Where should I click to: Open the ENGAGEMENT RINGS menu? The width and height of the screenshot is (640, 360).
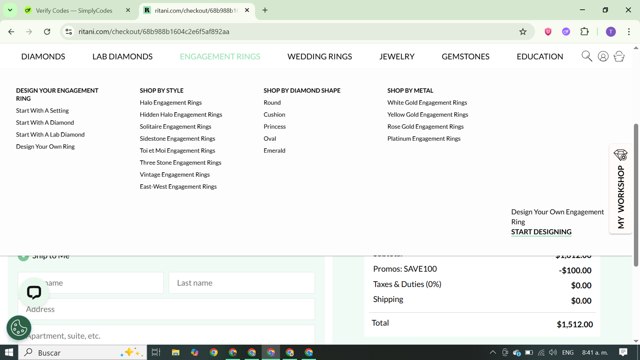220,56
